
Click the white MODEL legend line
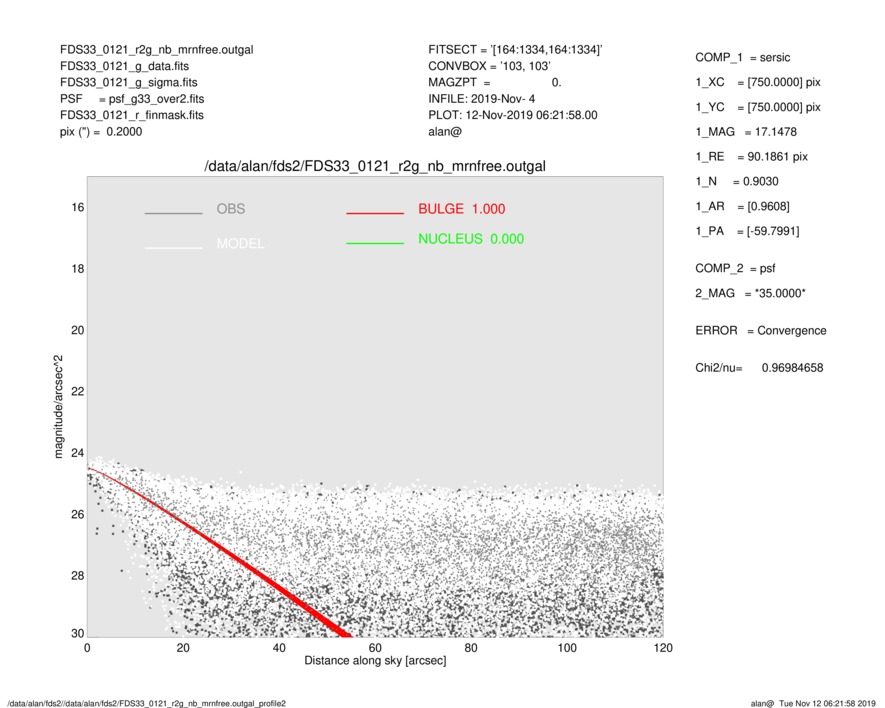tap(173, 246)
